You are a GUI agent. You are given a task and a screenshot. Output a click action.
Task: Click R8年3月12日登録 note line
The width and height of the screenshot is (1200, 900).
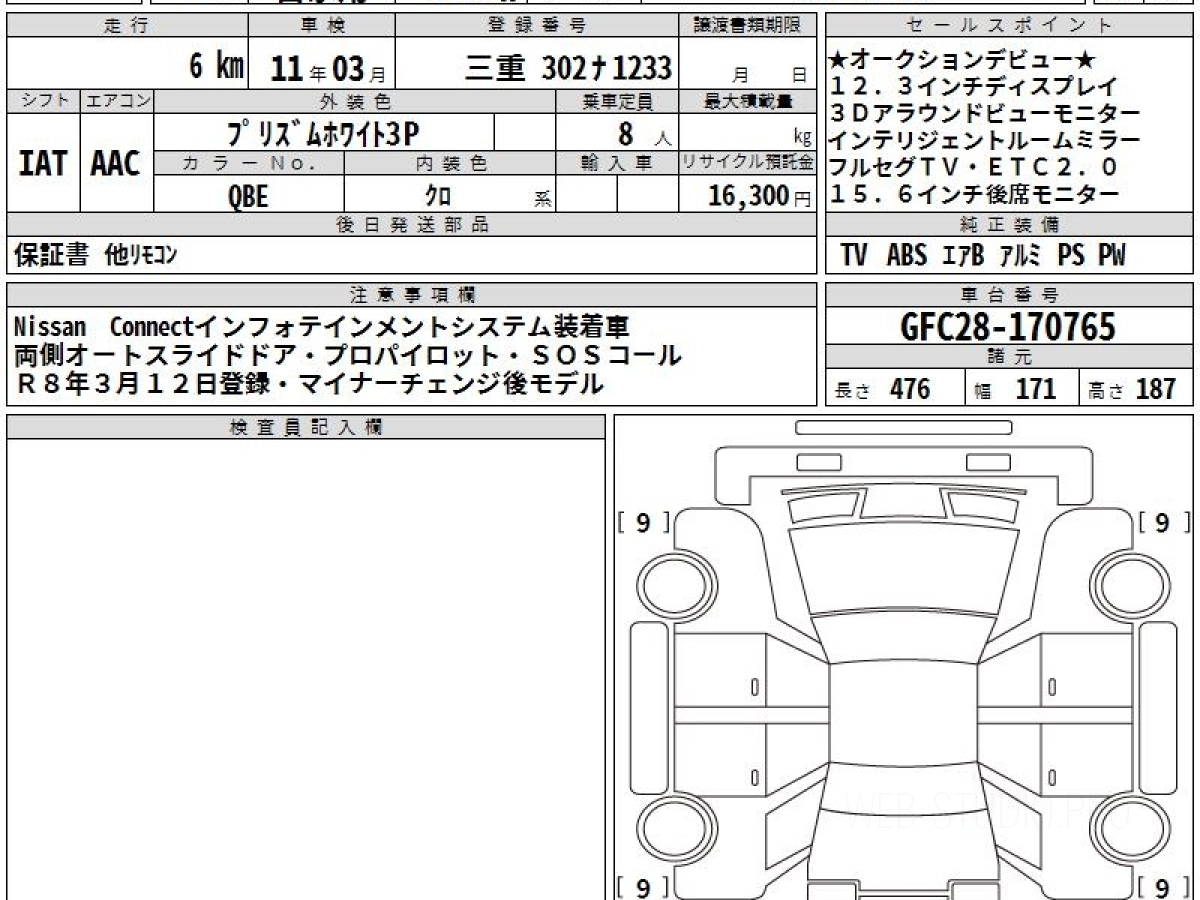(310, 383)
